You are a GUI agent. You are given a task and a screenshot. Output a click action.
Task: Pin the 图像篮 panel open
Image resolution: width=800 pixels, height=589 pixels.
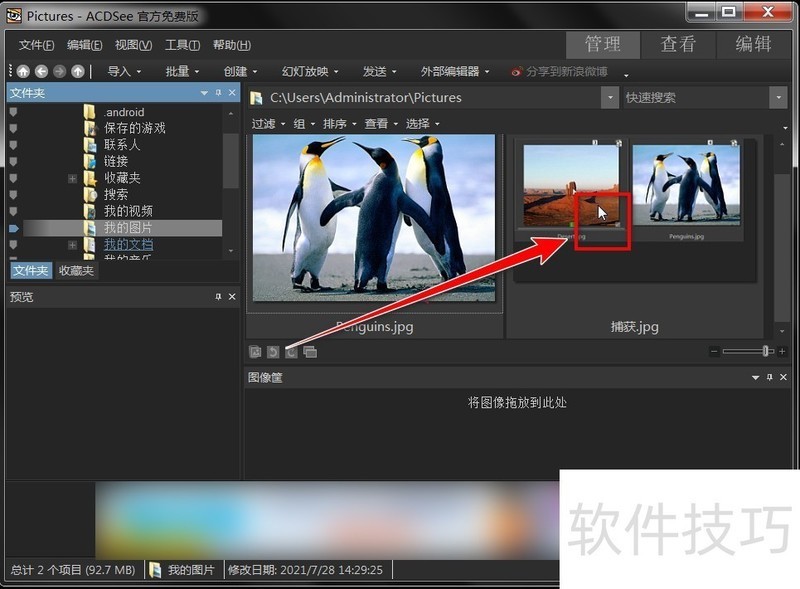[770, 377]
